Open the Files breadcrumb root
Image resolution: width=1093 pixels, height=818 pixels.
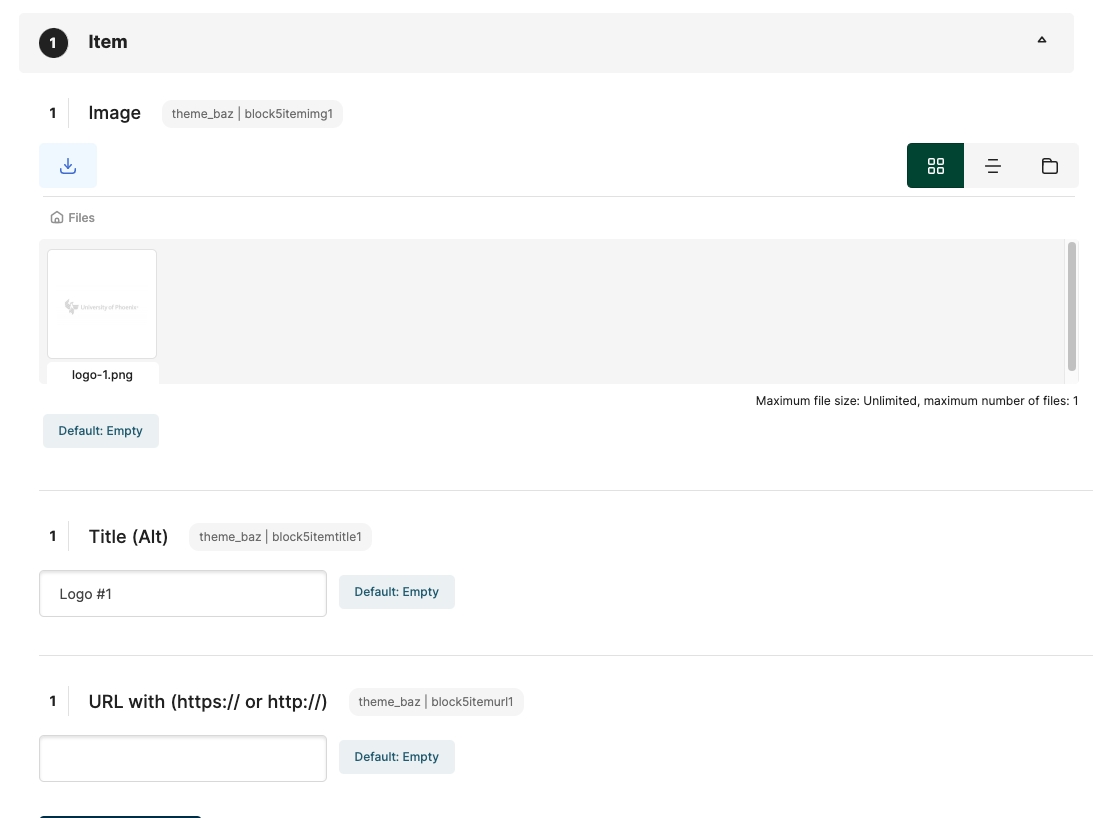(81, 218)
